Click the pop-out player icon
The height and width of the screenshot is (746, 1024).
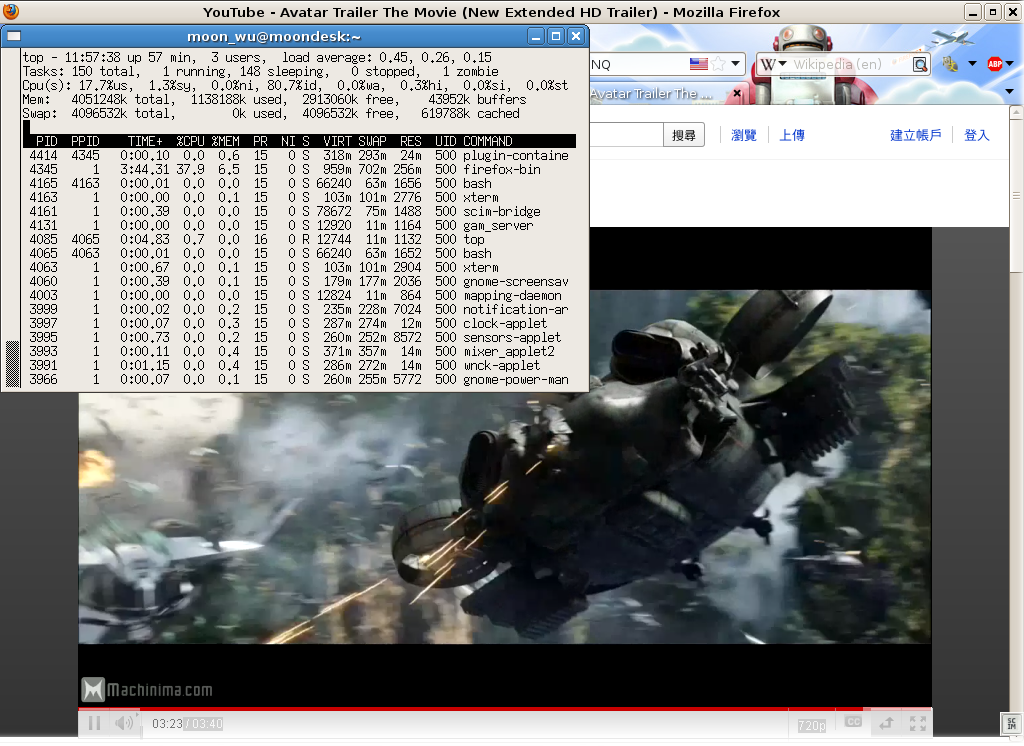coord(885,723)
